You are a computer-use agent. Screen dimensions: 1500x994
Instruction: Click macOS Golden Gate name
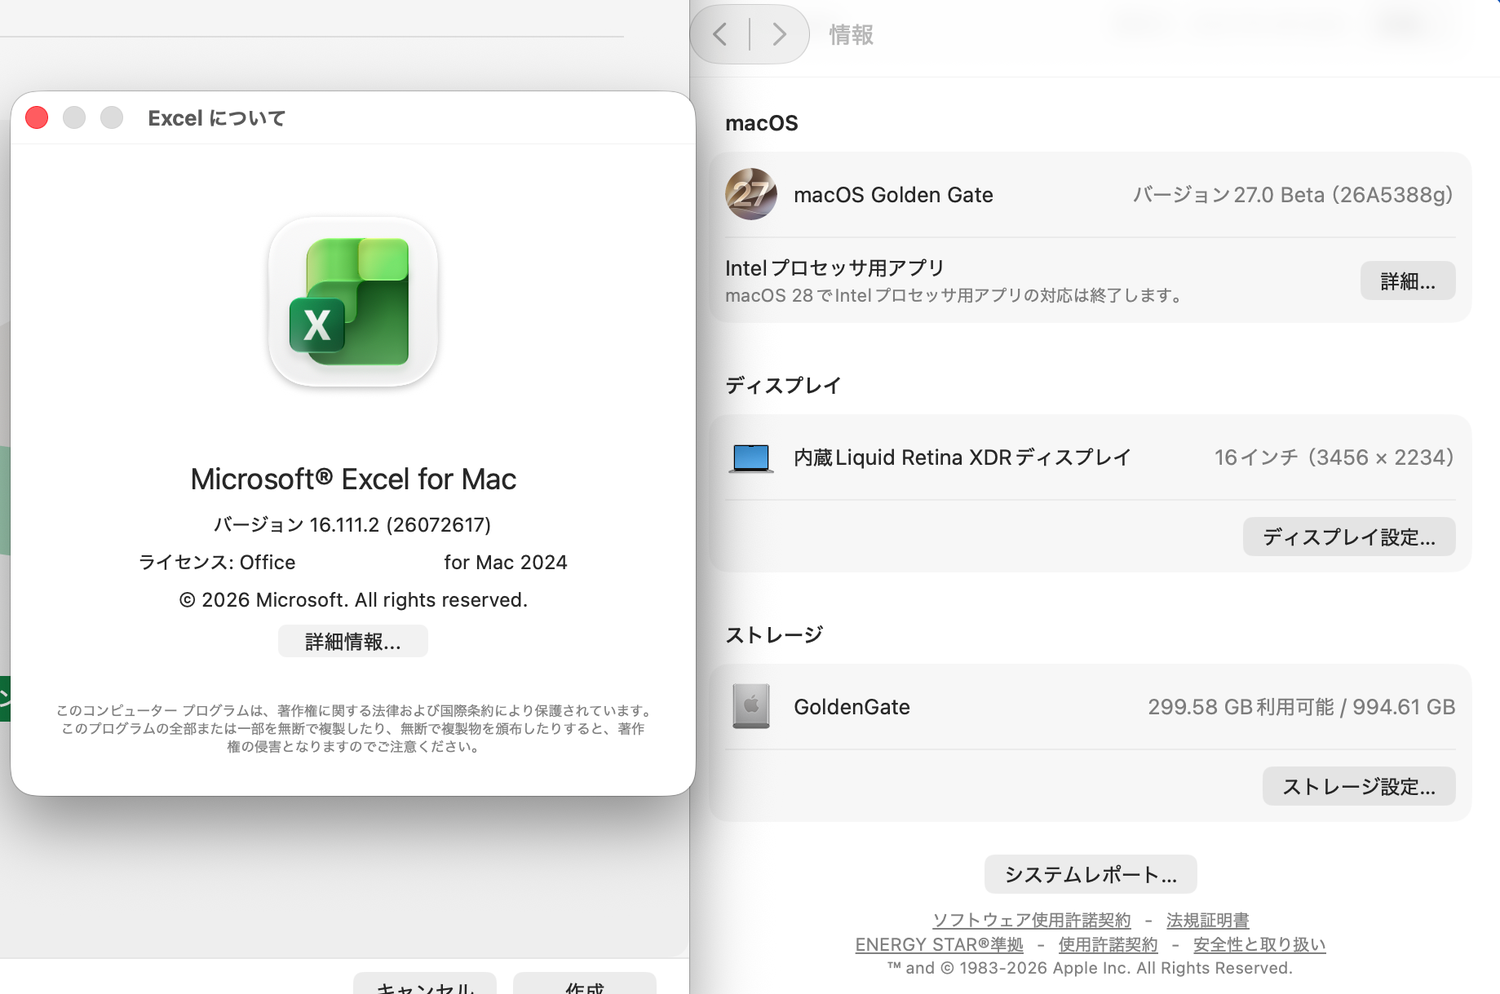893,195
